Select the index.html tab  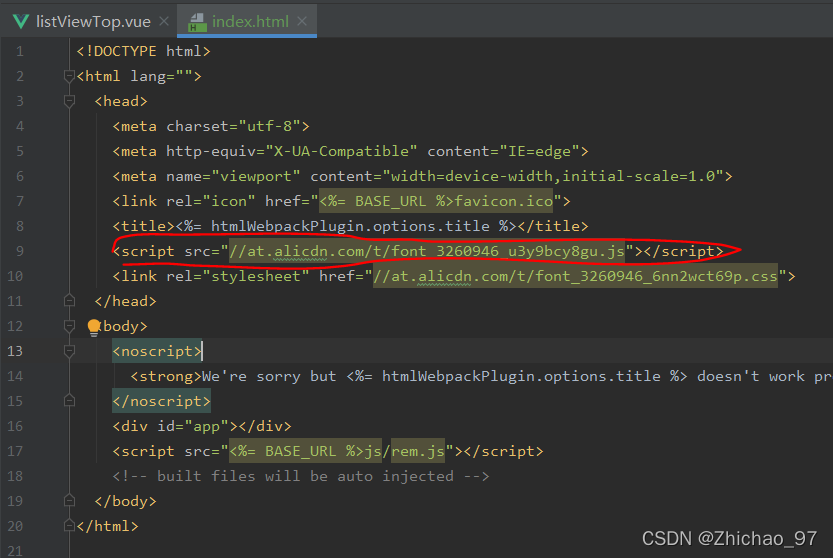click(250, 21)
